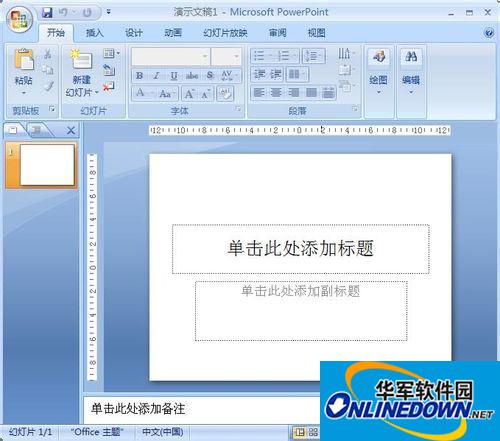Increase font size with large A
Screen dimensions: 500x441
point(189,94)
